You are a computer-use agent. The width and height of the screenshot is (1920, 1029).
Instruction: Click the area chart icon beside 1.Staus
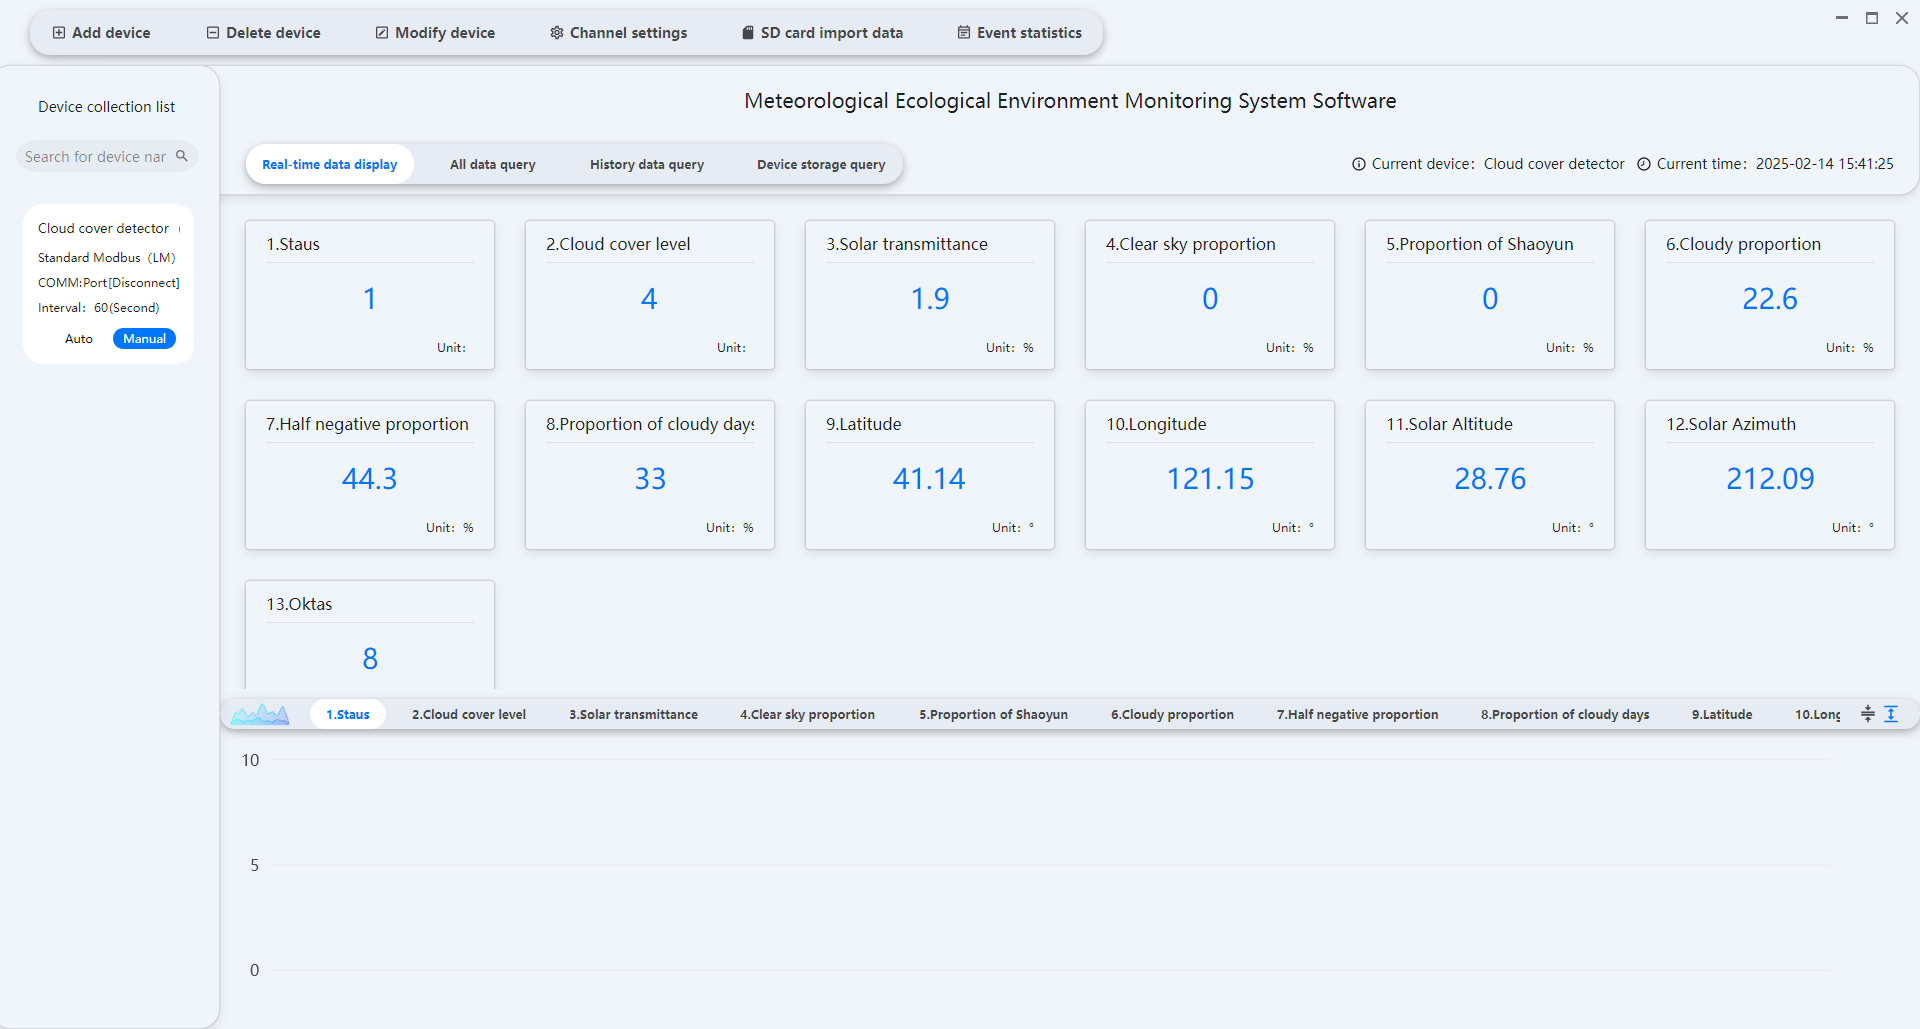pyautogui.click(x=260, y=714)
